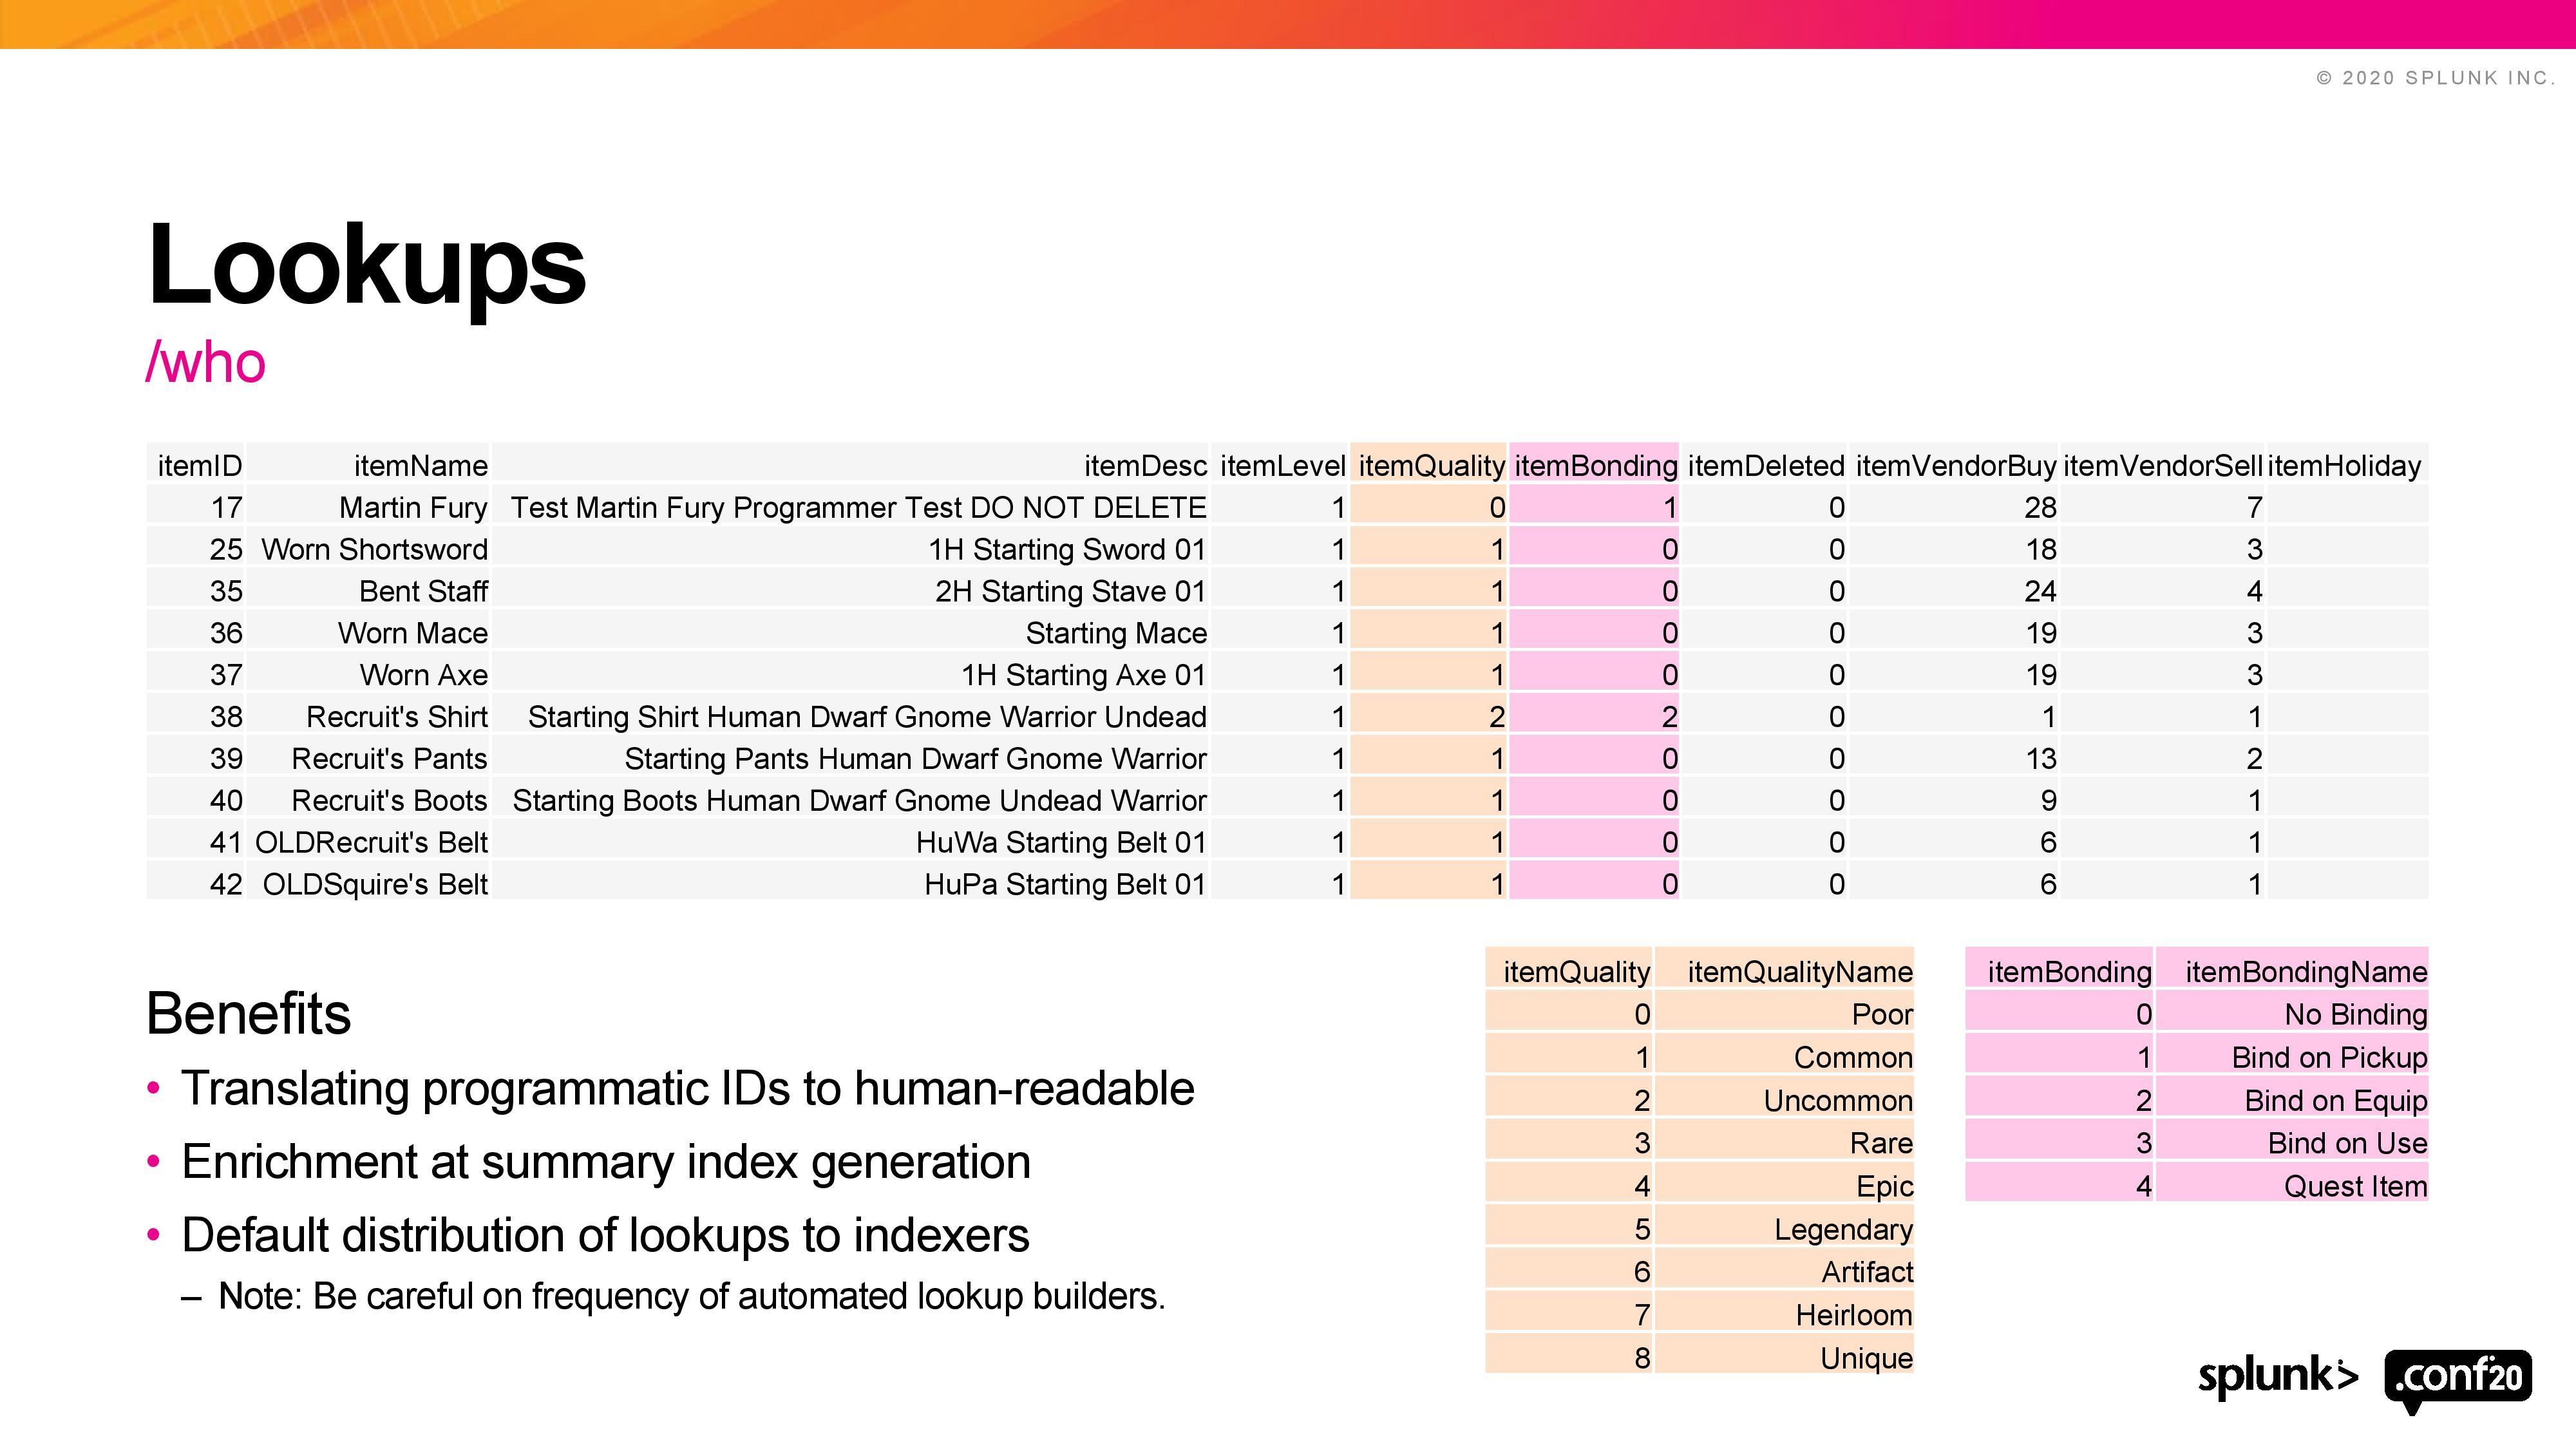The height and width of the screenshot is (1449, 2576).
Task: Select the Heirloom quality row
Action: [1853, 1315]
